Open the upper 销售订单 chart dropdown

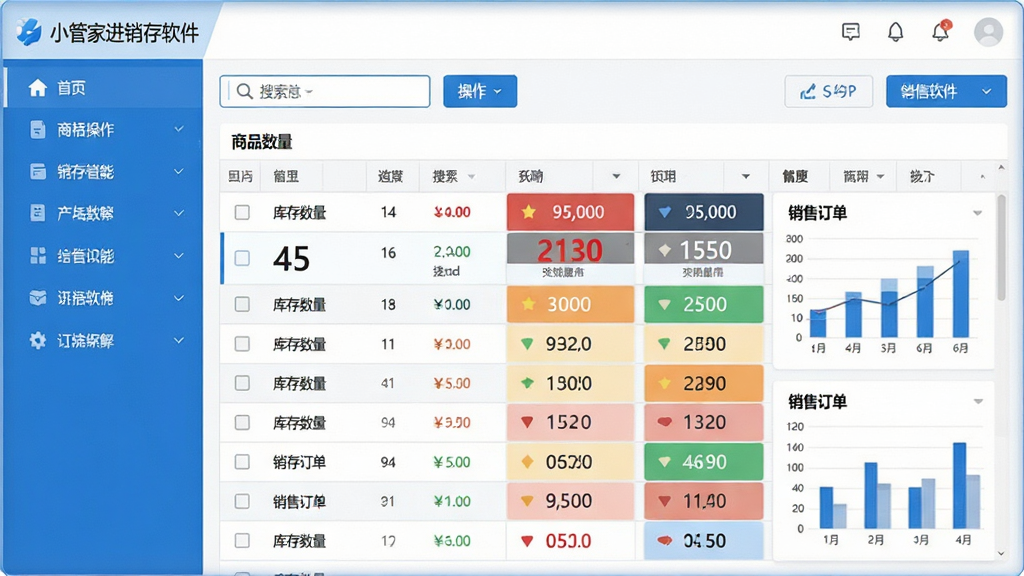point(977,213)
